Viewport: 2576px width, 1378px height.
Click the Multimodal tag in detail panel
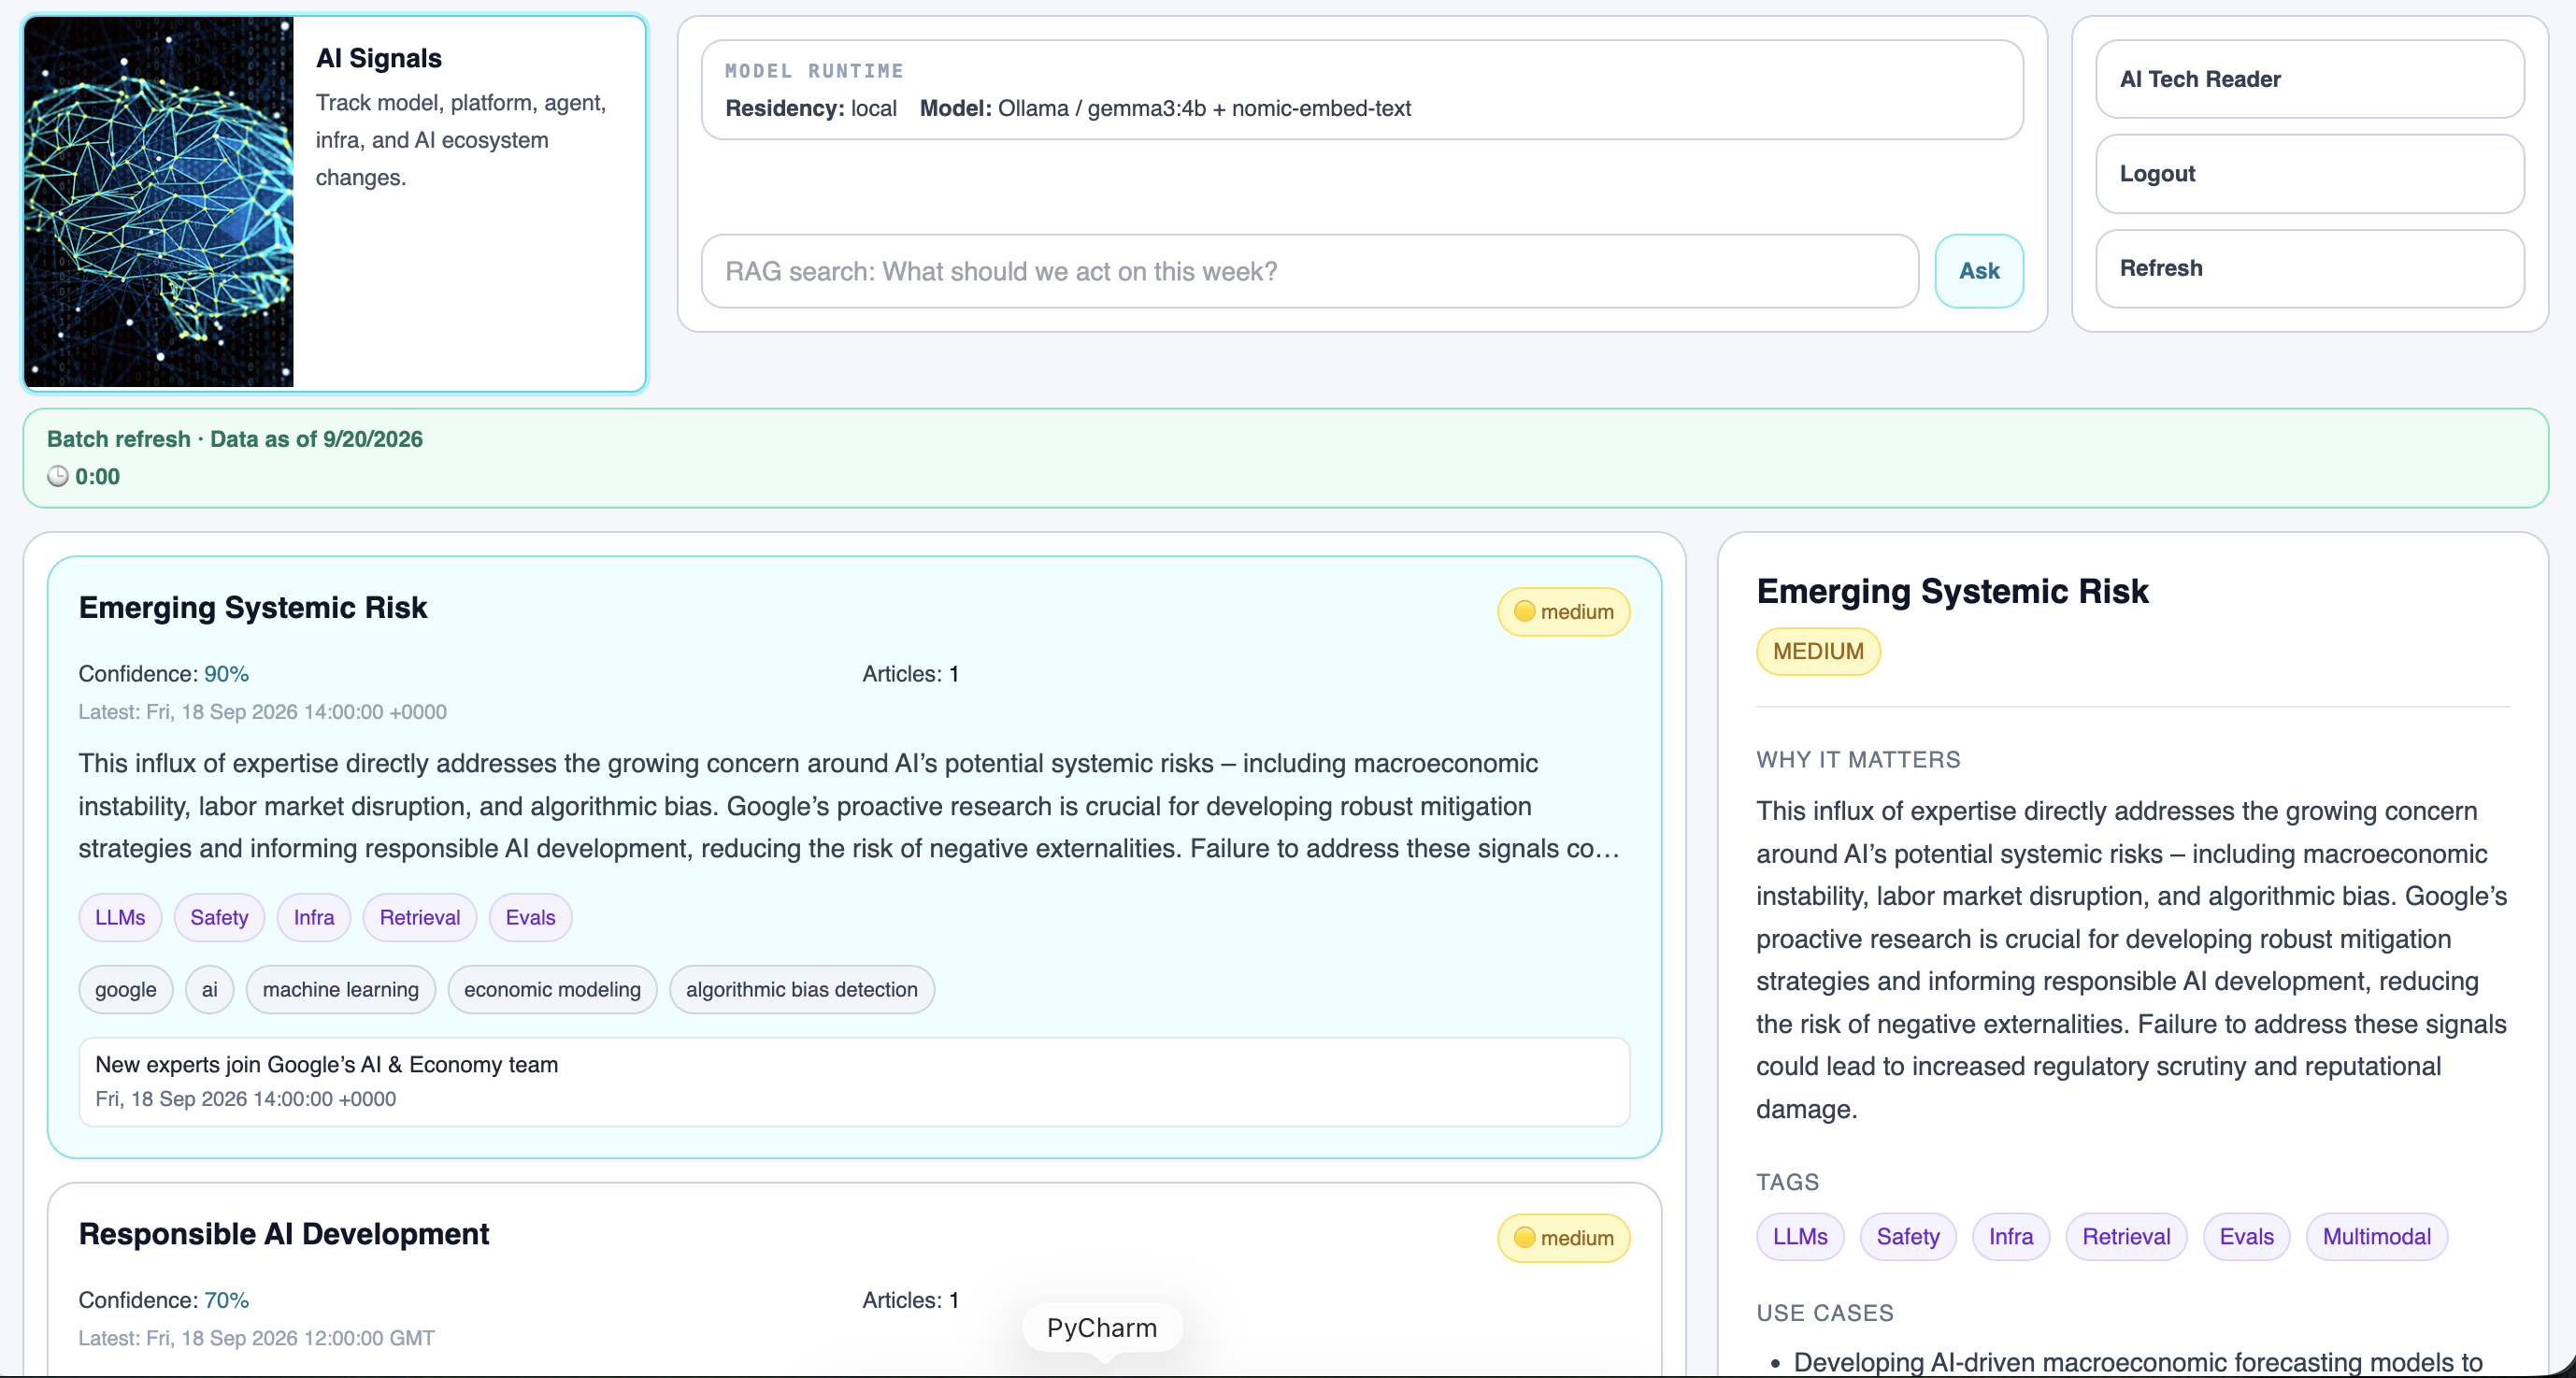pos(2377,1237)
